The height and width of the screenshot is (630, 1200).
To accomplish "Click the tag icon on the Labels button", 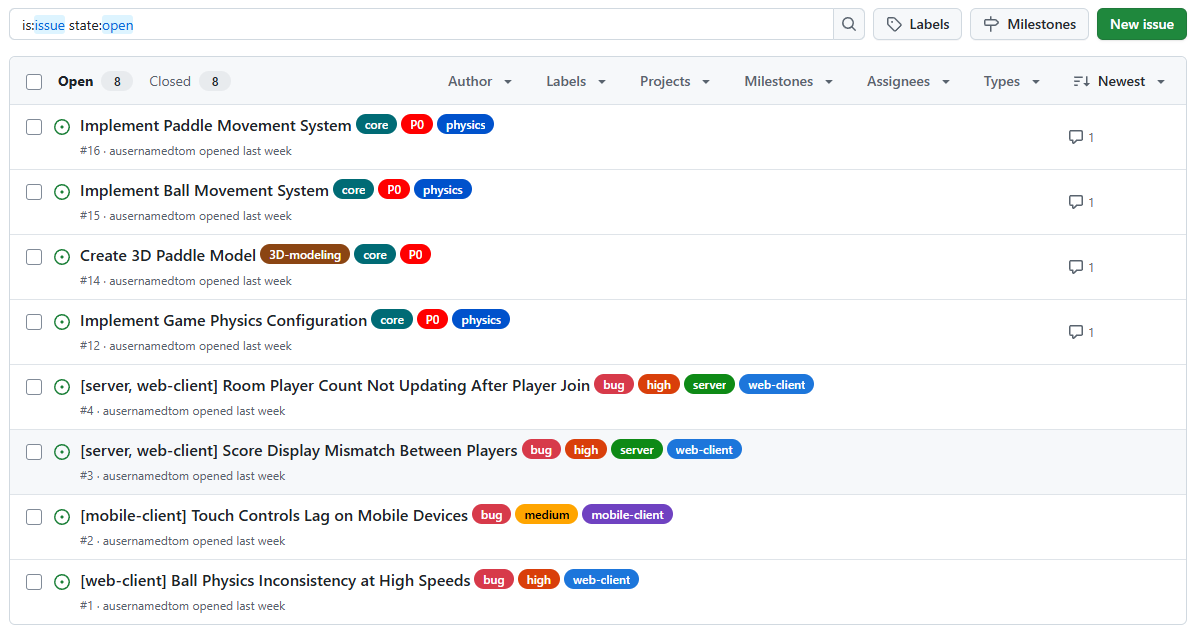I will click(x=895, y=24).
